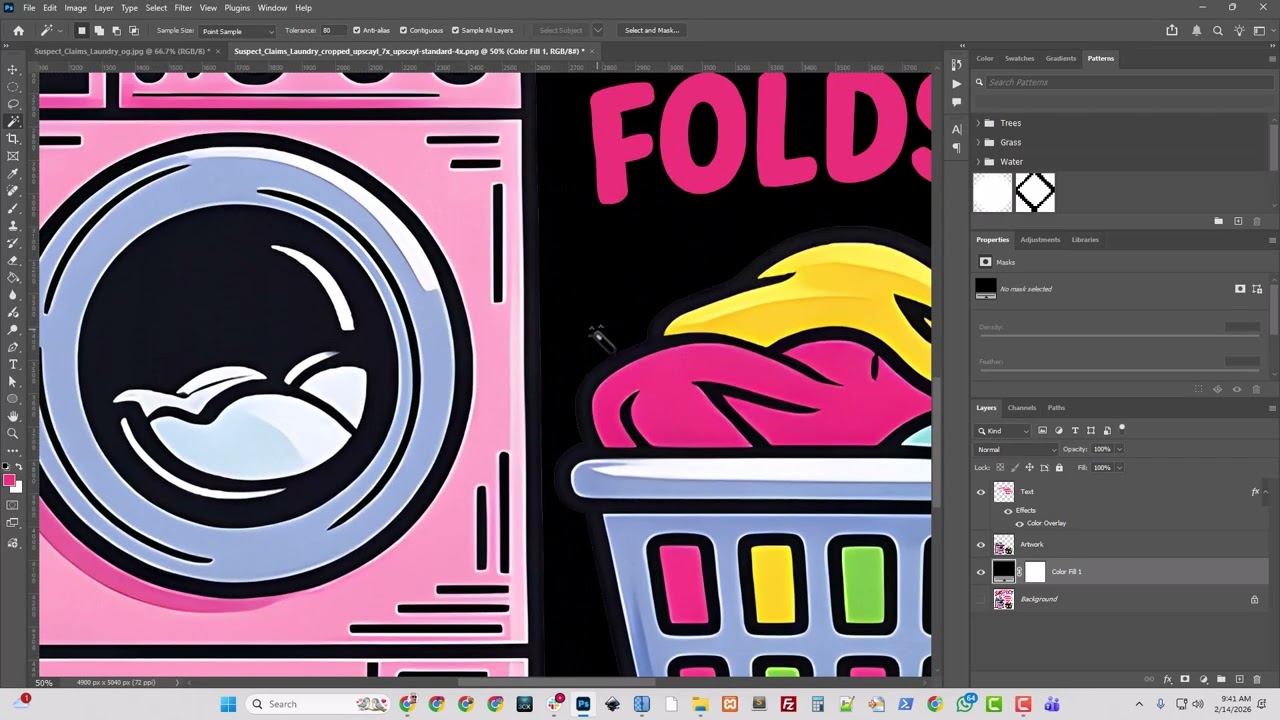Switch to the Swatches tab
1280x720 pixels.
coord(1019,58)
